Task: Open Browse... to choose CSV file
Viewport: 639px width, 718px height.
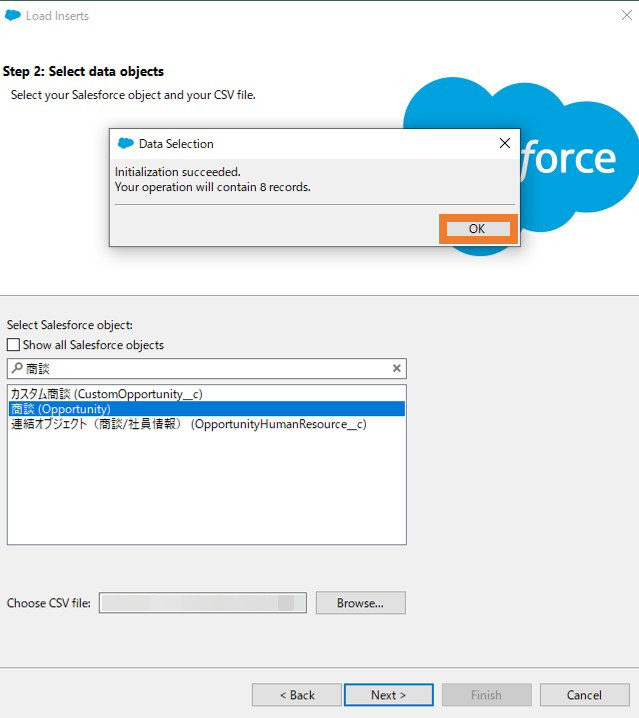Action: tap(360, 603)
